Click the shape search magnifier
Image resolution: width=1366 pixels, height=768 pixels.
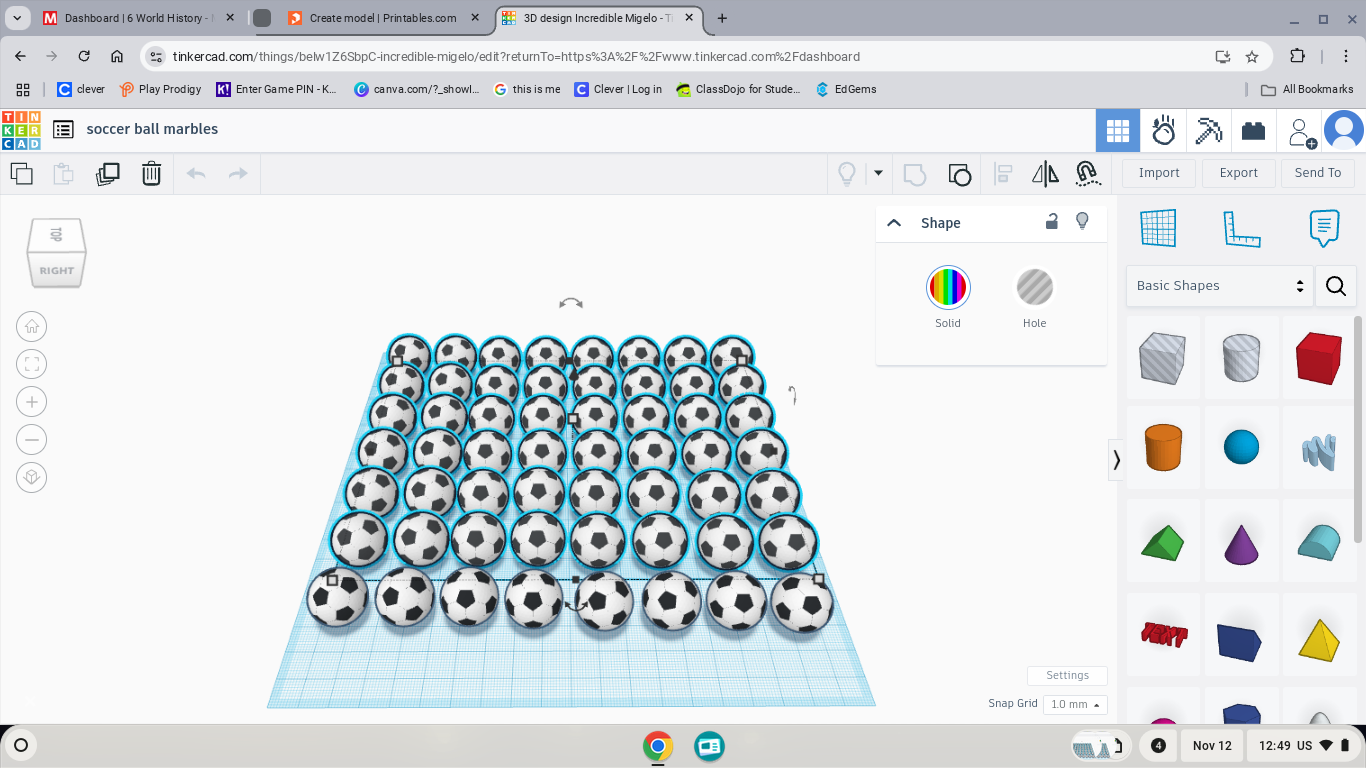(x=1336, y=287)
